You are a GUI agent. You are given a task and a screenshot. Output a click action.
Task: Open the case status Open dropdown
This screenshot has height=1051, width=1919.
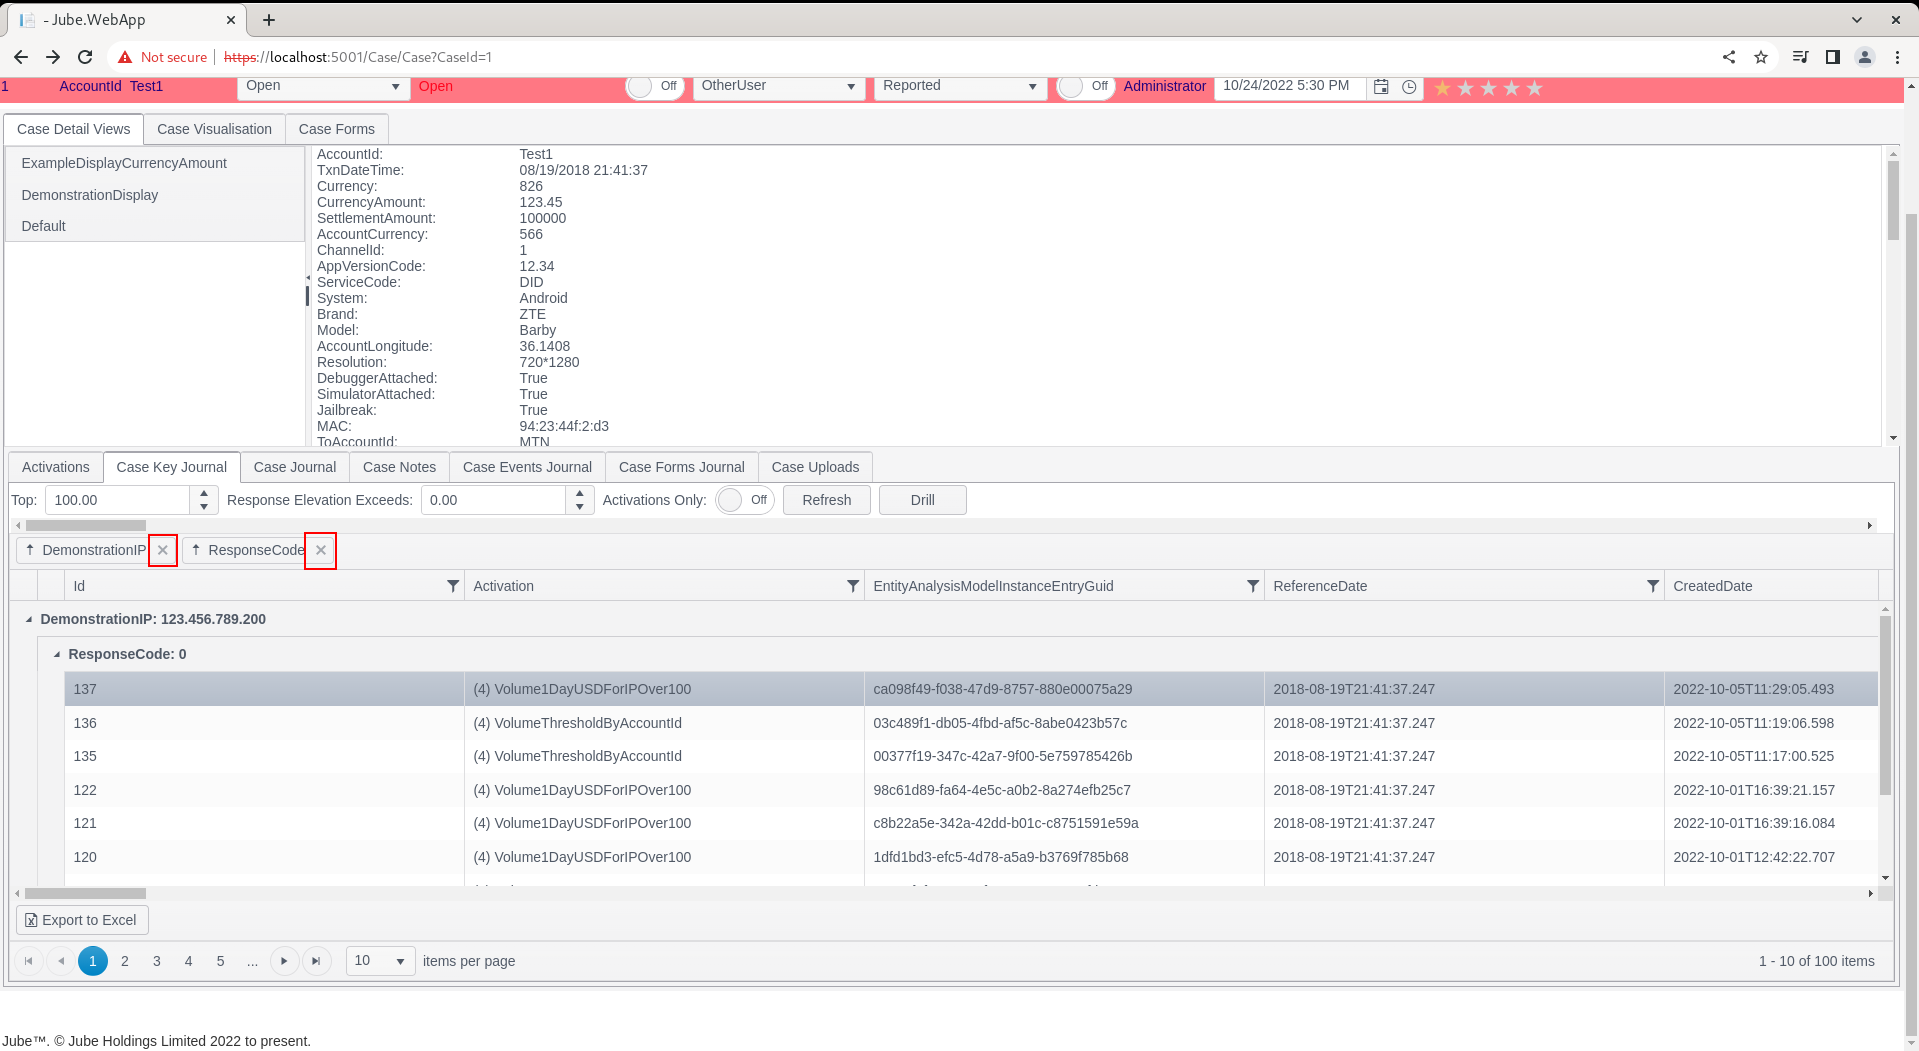point(323,86)
